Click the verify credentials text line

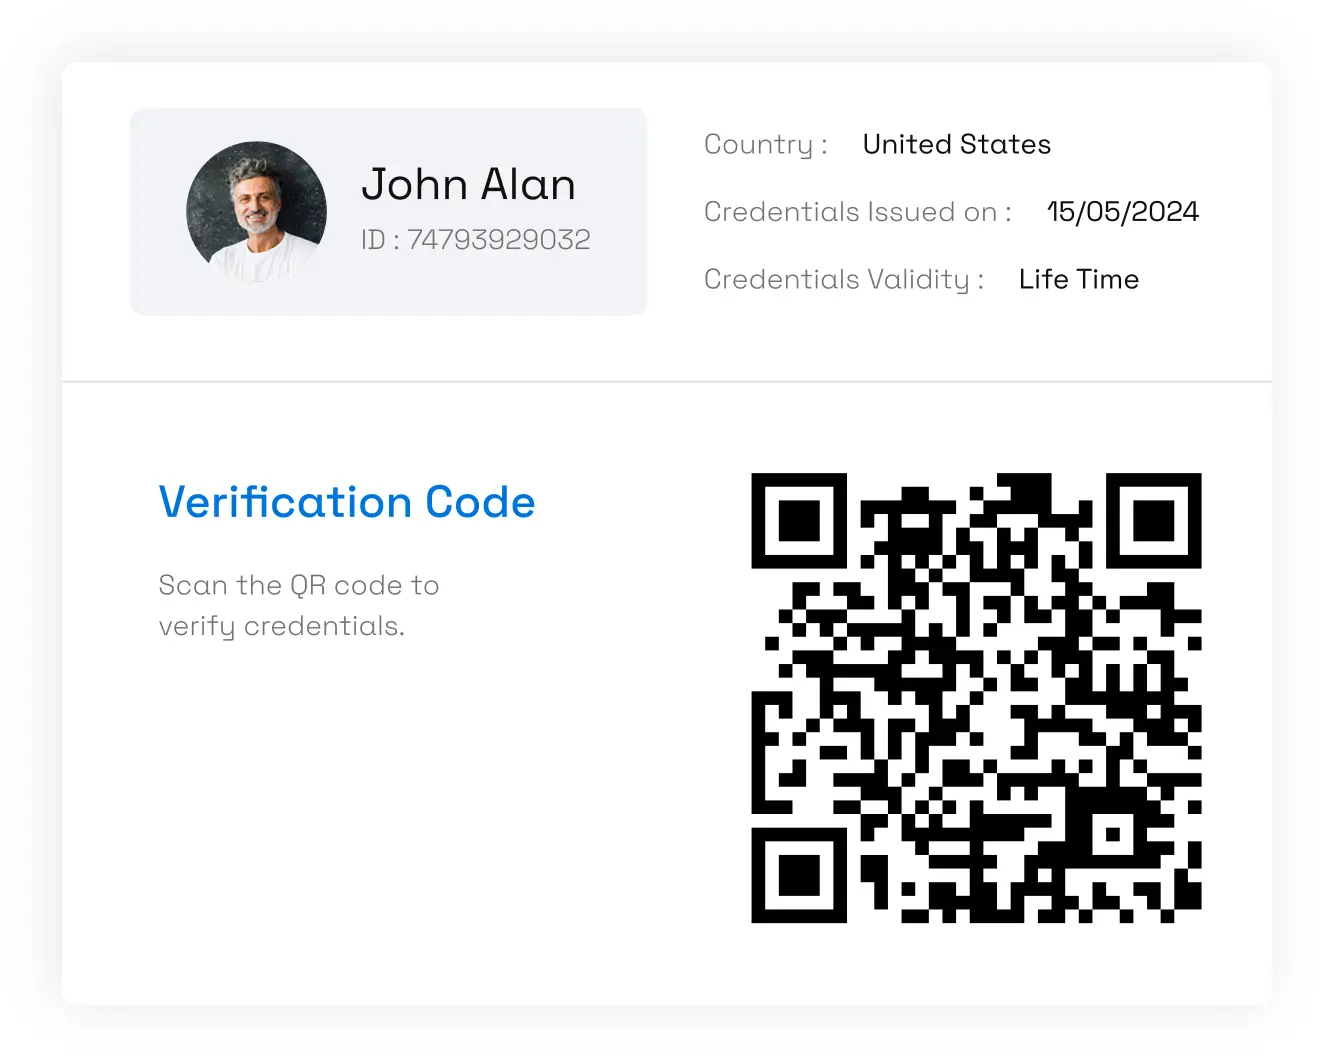click(x=282, y=627)
